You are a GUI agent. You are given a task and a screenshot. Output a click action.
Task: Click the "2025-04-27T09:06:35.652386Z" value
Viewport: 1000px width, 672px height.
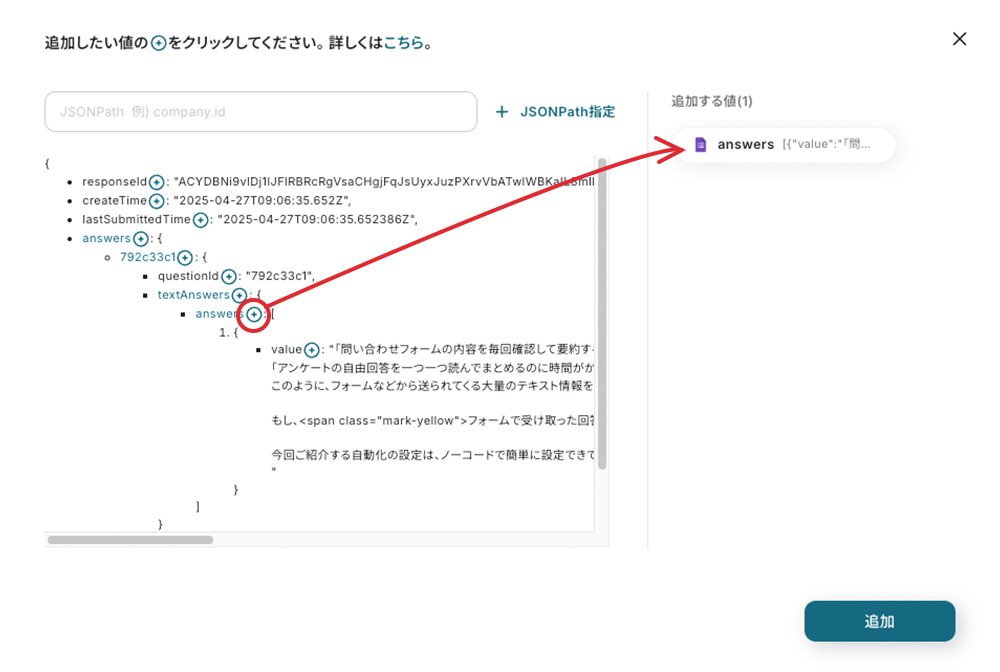click(316, 219)
